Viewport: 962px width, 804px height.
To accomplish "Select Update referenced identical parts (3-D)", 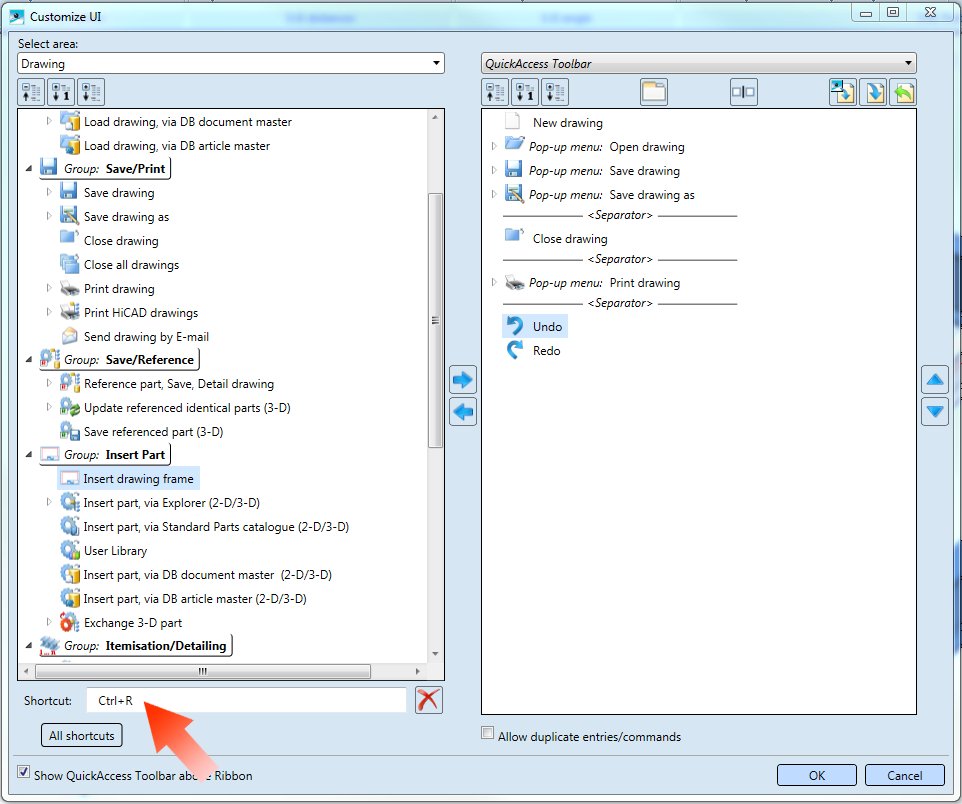I will 187,408.
